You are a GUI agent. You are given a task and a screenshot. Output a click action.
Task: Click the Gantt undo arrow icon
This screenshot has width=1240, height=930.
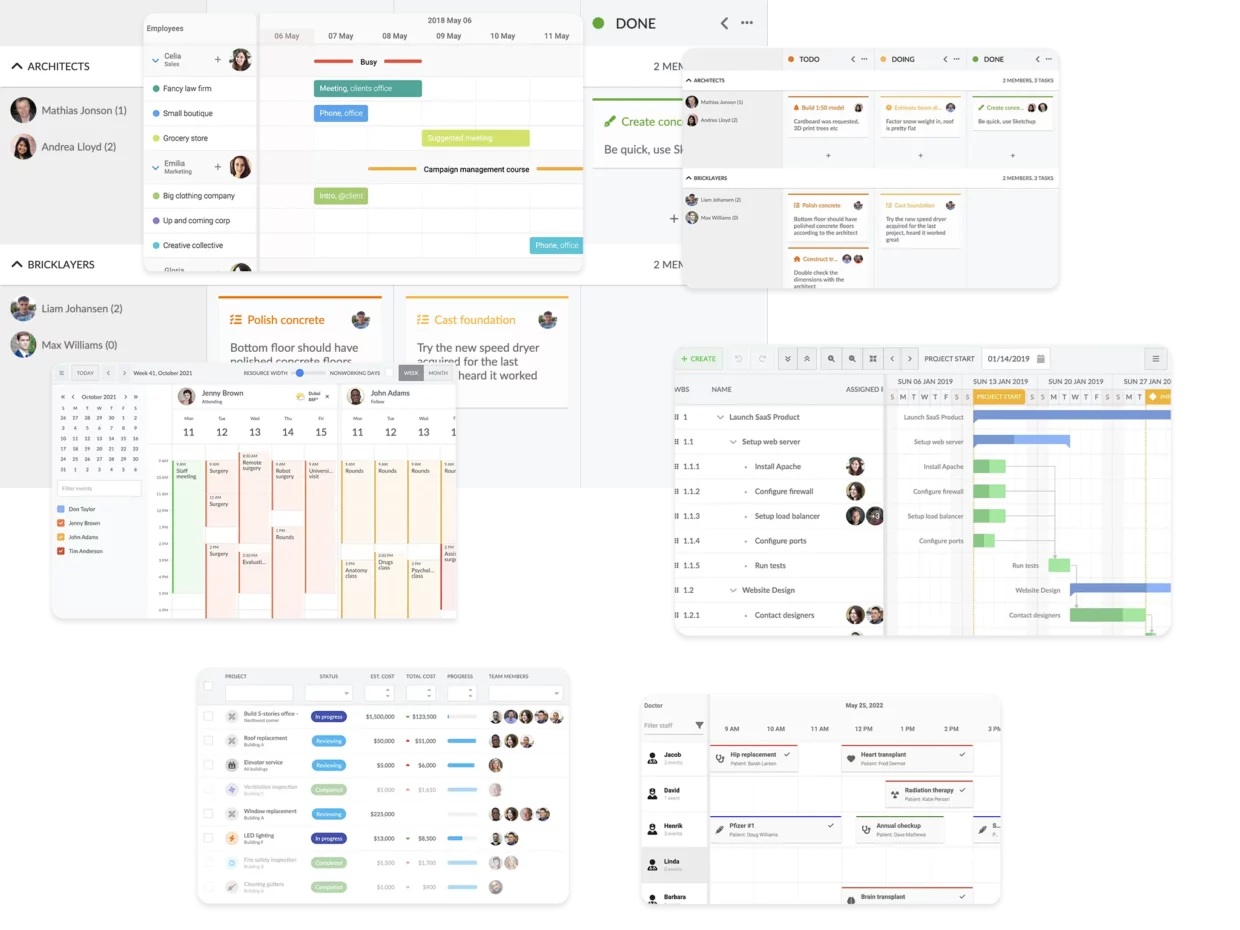738,359
